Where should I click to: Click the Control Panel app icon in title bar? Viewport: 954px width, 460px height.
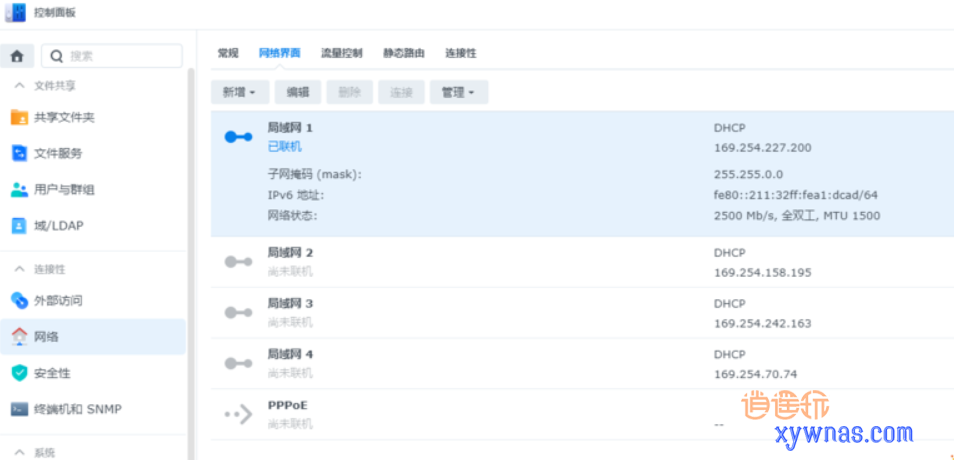click(x=15, y=12)
